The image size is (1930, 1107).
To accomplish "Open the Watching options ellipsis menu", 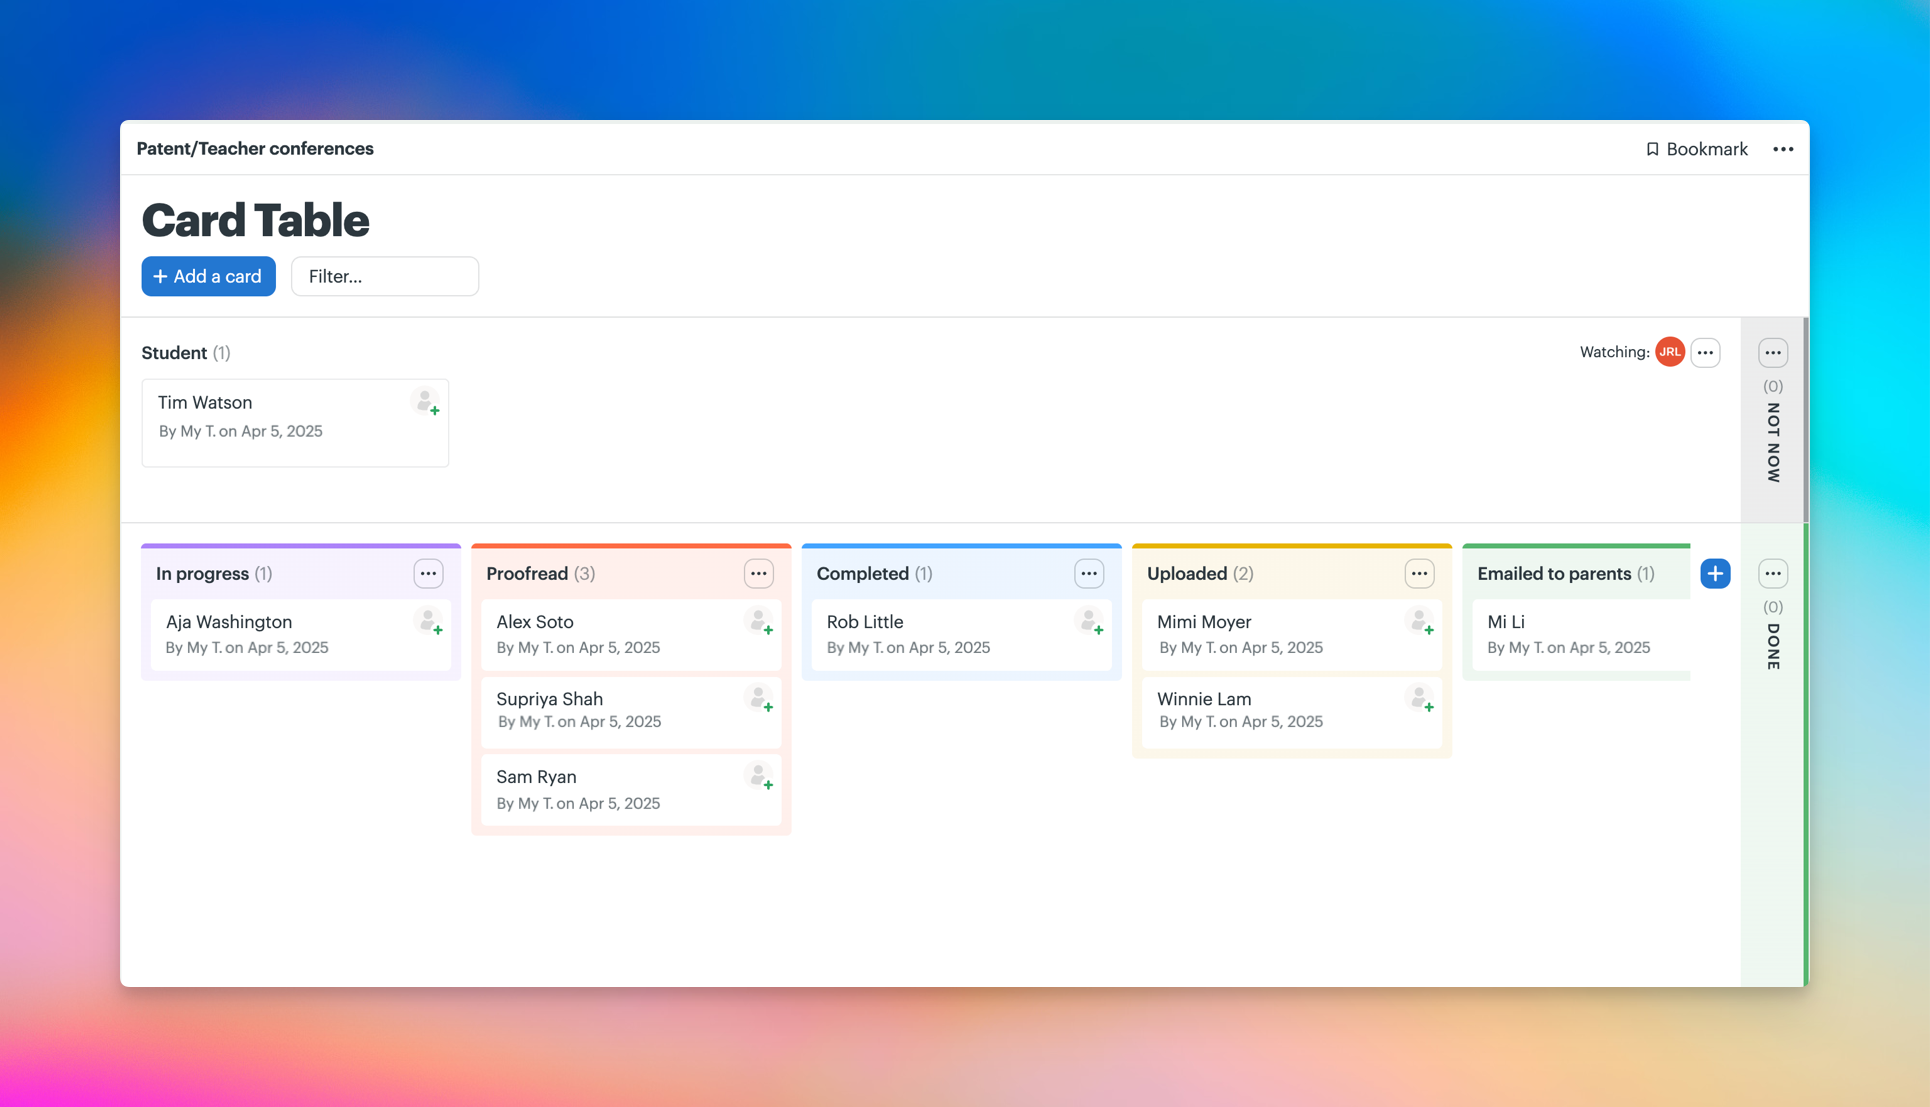I will (x=1705, y=352).
